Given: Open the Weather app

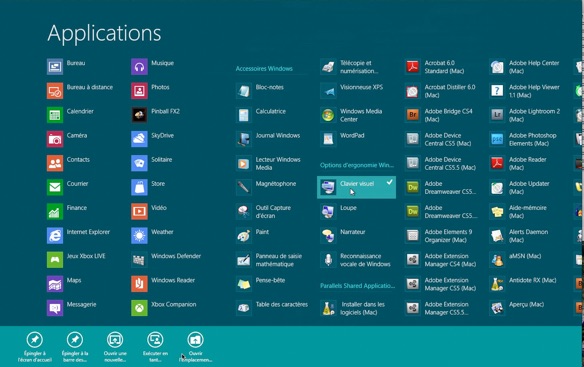Looking at the screenshot, I should point(152,236).
